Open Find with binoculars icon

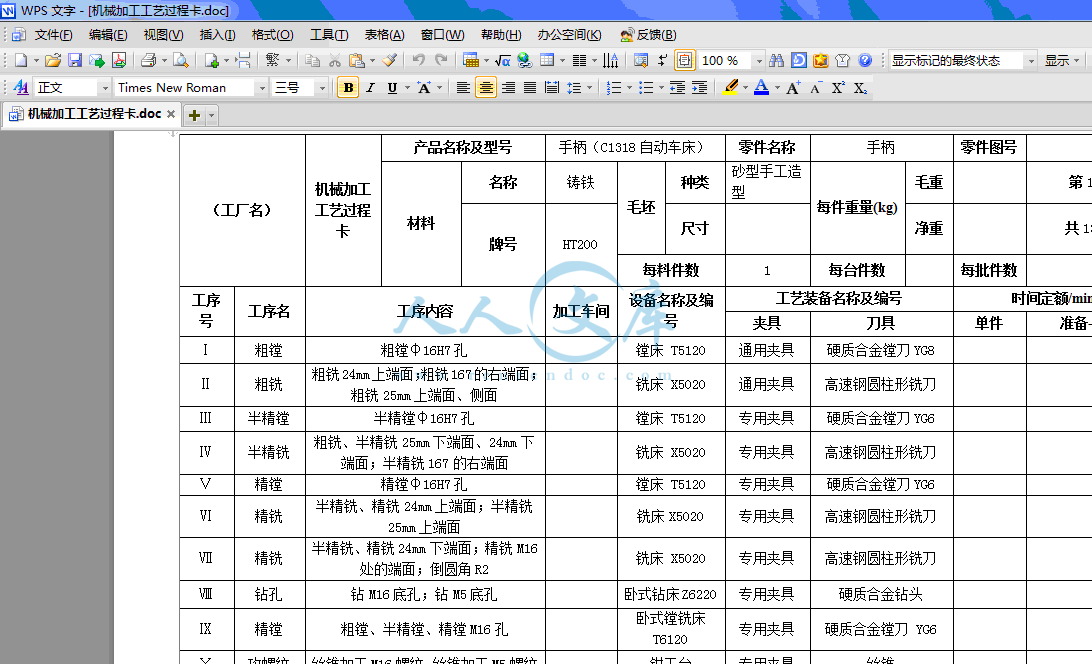pos(777,61)
